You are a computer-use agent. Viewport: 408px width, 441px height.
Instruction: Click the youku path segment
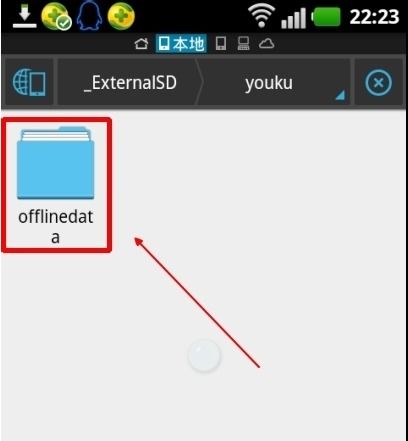[269, 83]
